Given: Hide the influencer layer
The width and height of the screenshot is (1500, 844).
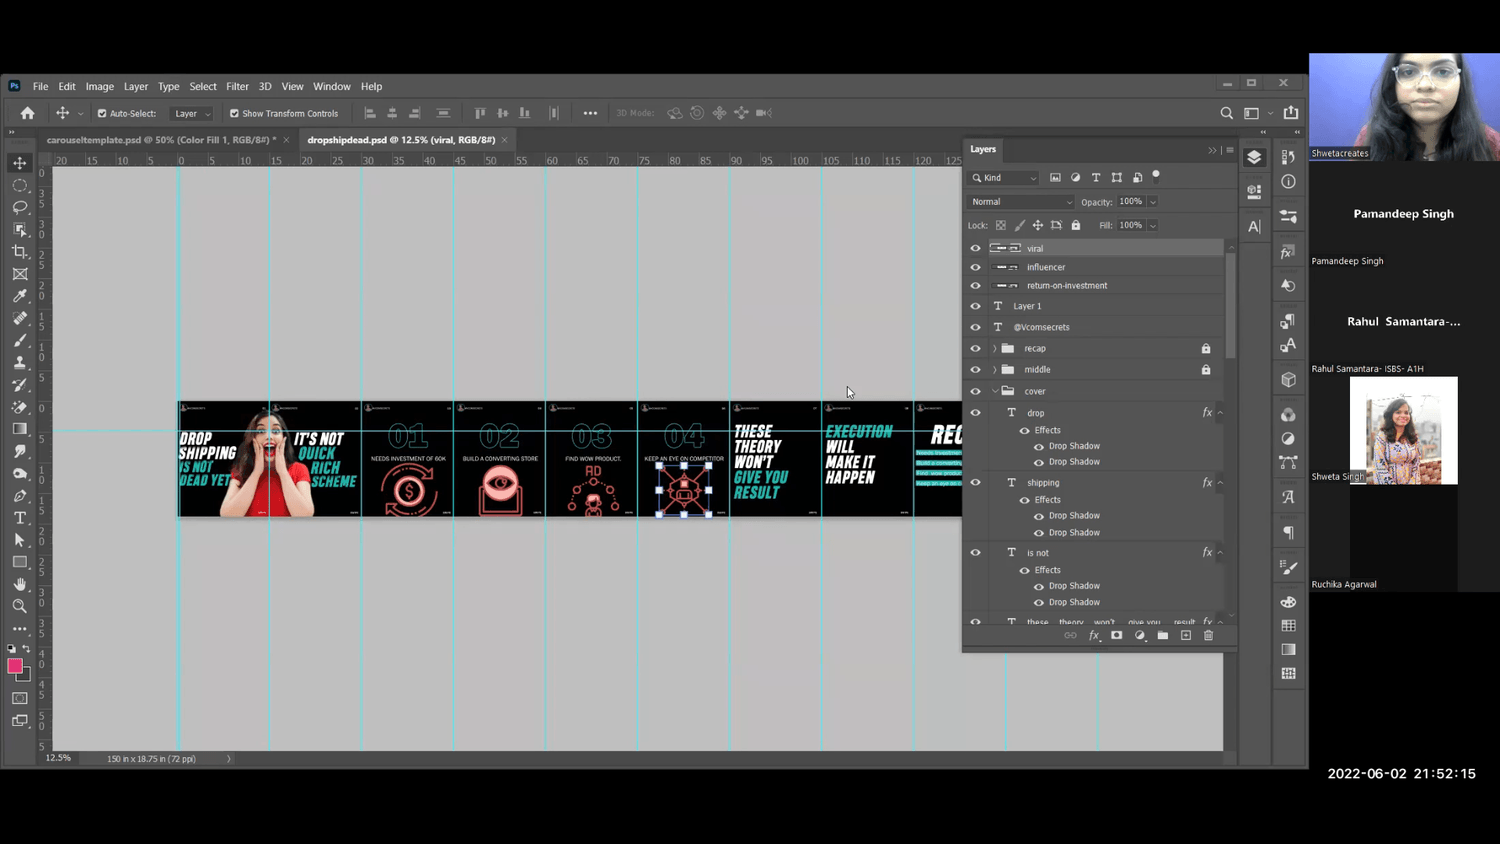Looking at the screenshot, I should coord(976,267).
